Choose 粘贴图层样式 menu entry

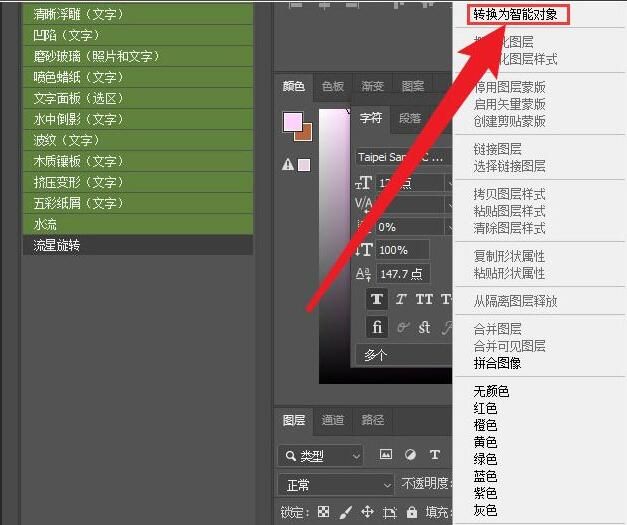[x=509, y=211]
